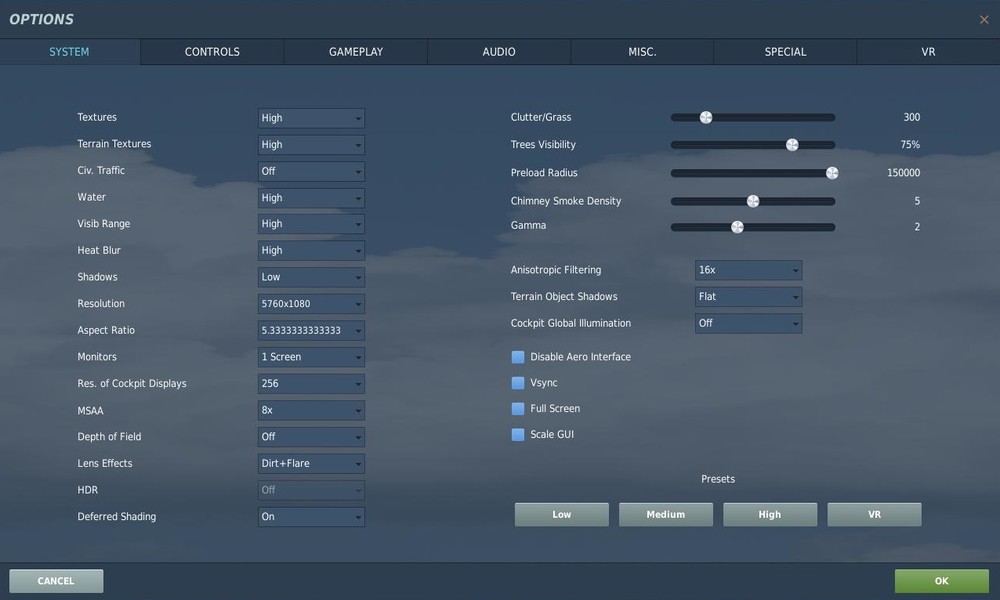Switch to the SPECIAL tab
Screen dimensions: 1000x600
coord(785,52)
